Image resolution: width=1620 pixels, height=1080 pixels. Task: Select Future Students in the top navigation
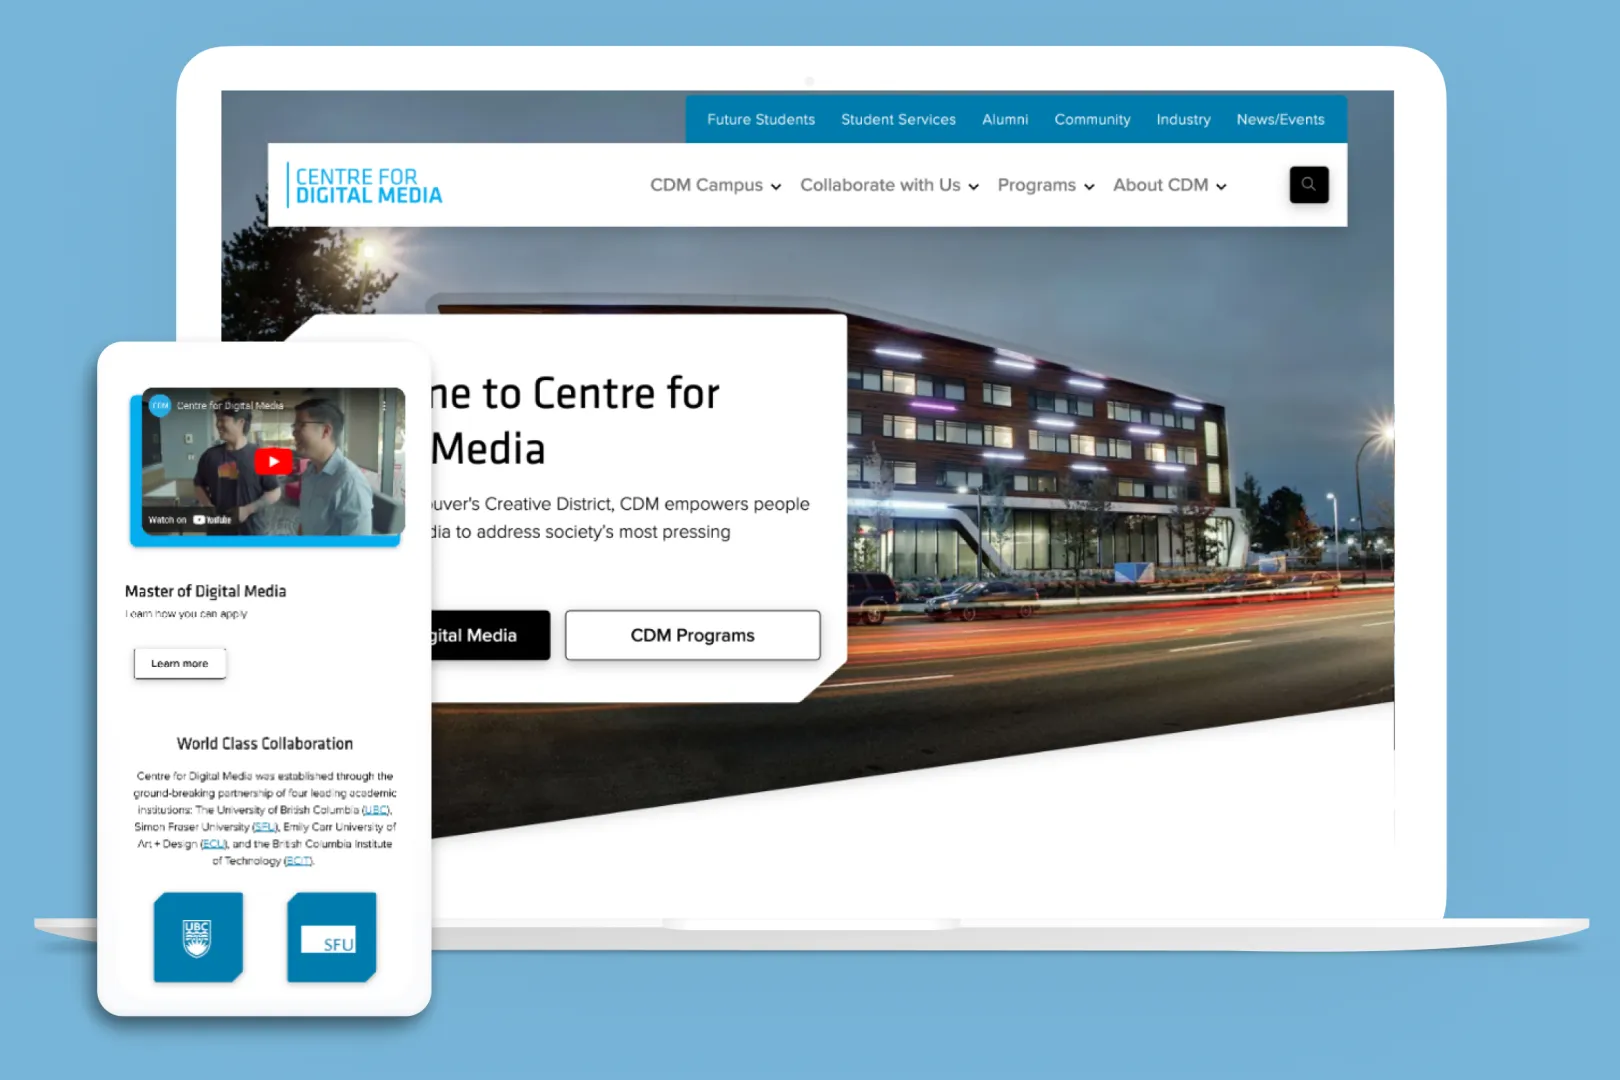tap(760, 119)
